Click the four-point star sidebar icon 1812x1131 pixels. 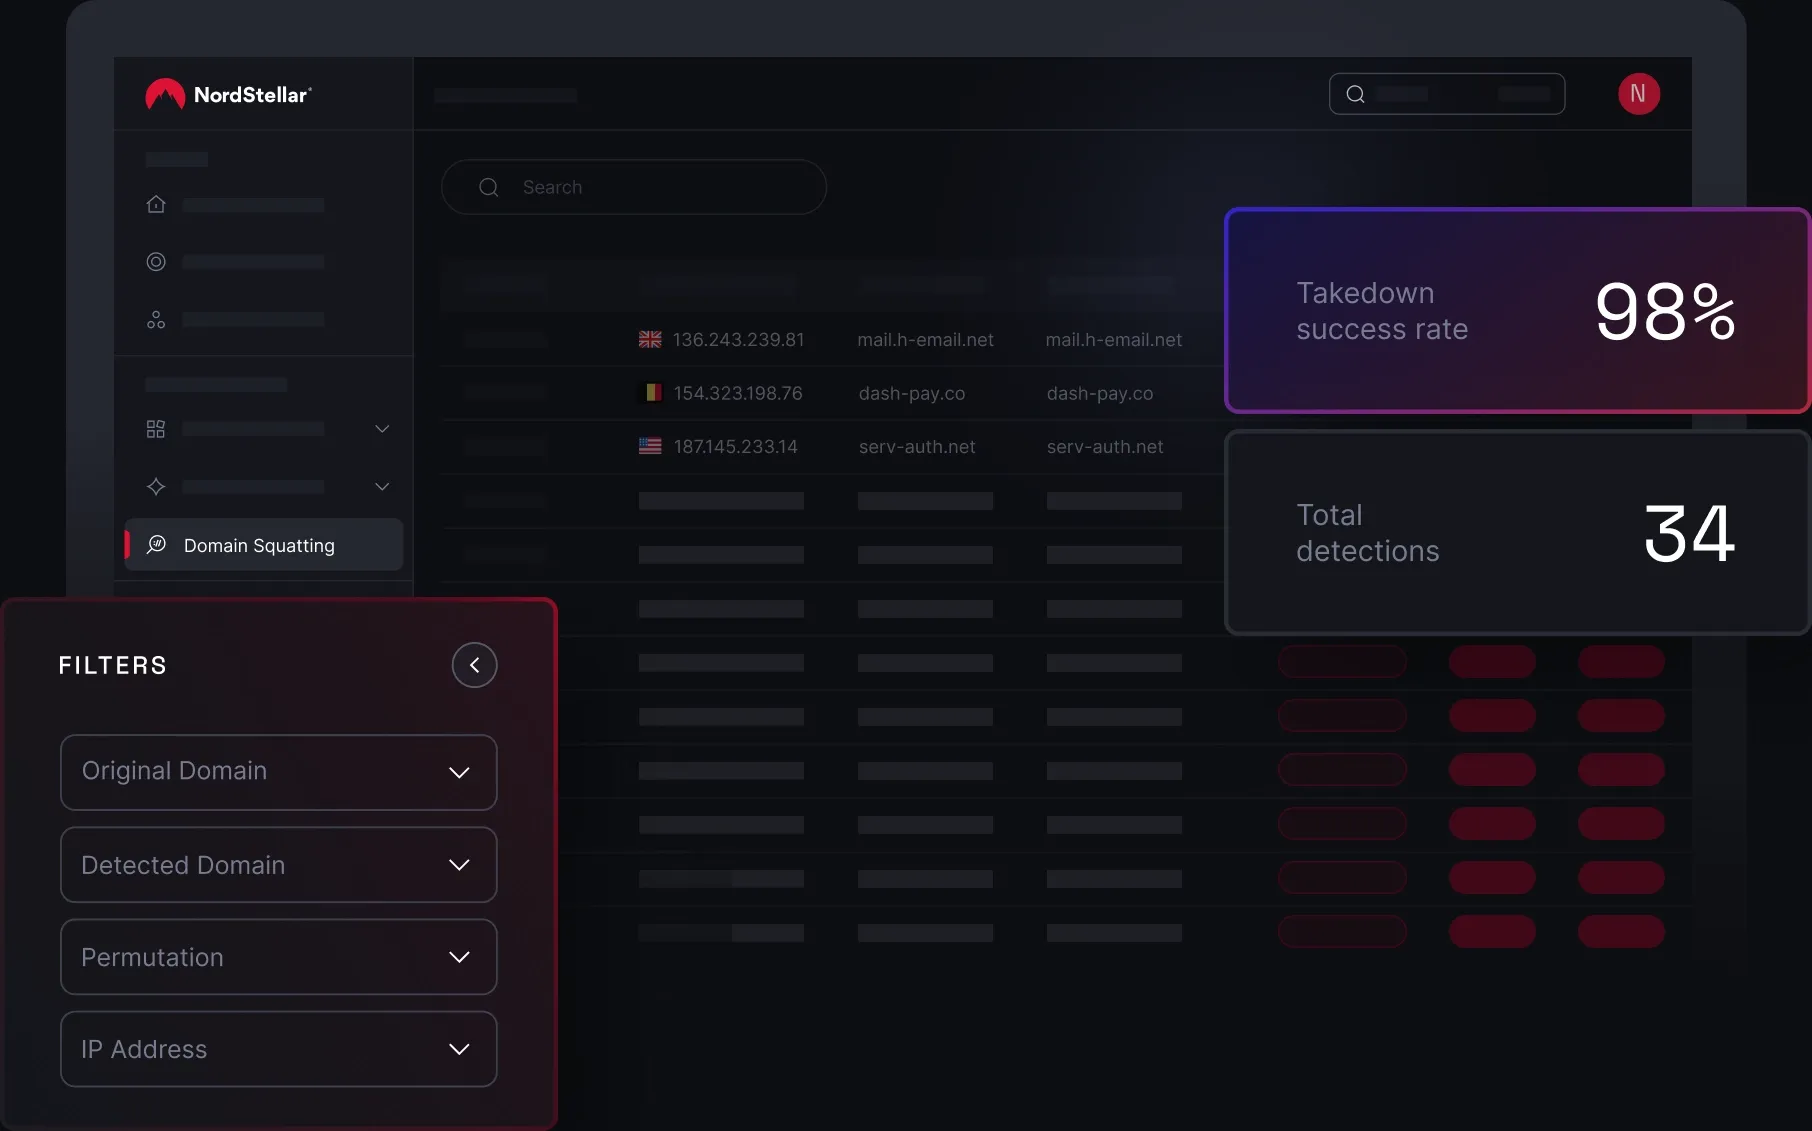(156, 487)
